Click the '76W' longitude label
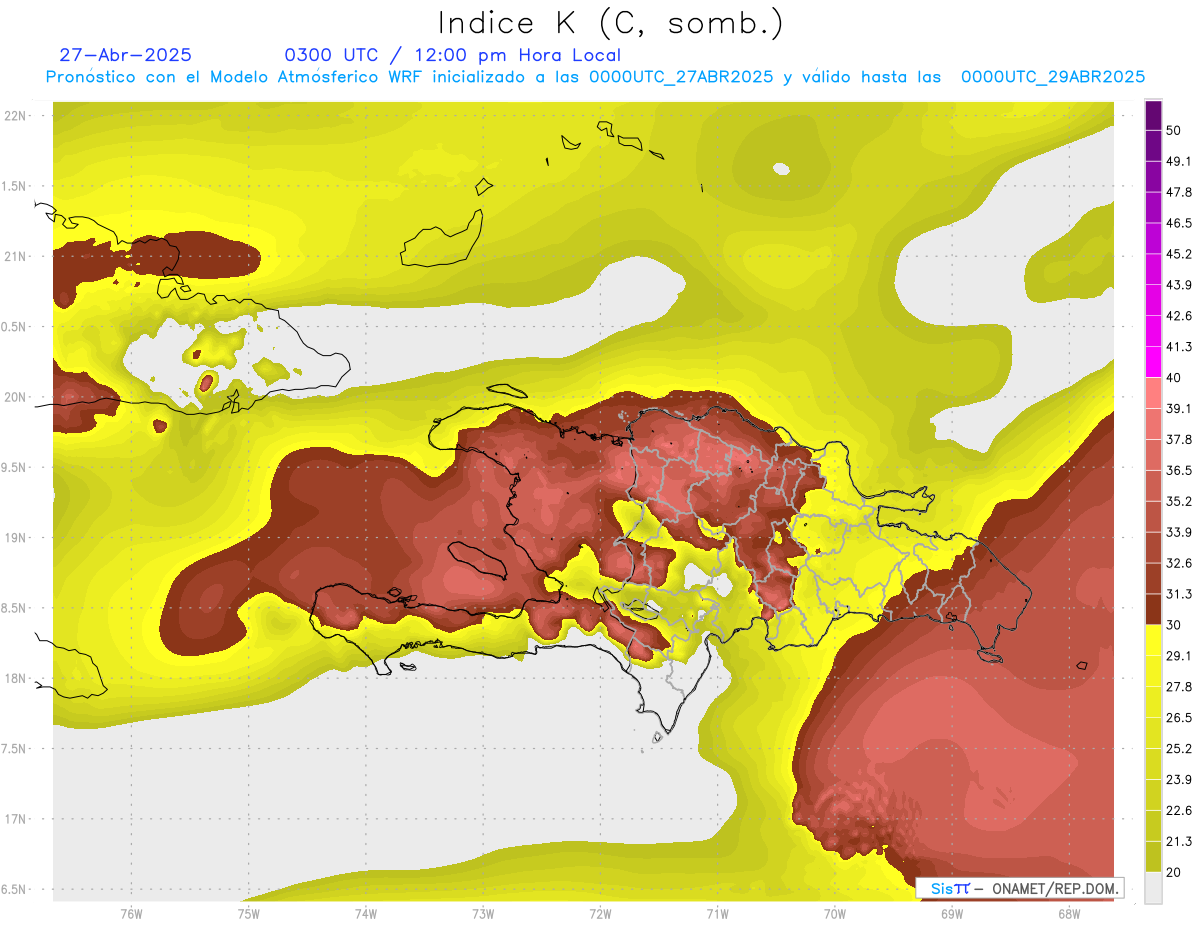This screenshot has width=1200, height=927. pos(131,914)
